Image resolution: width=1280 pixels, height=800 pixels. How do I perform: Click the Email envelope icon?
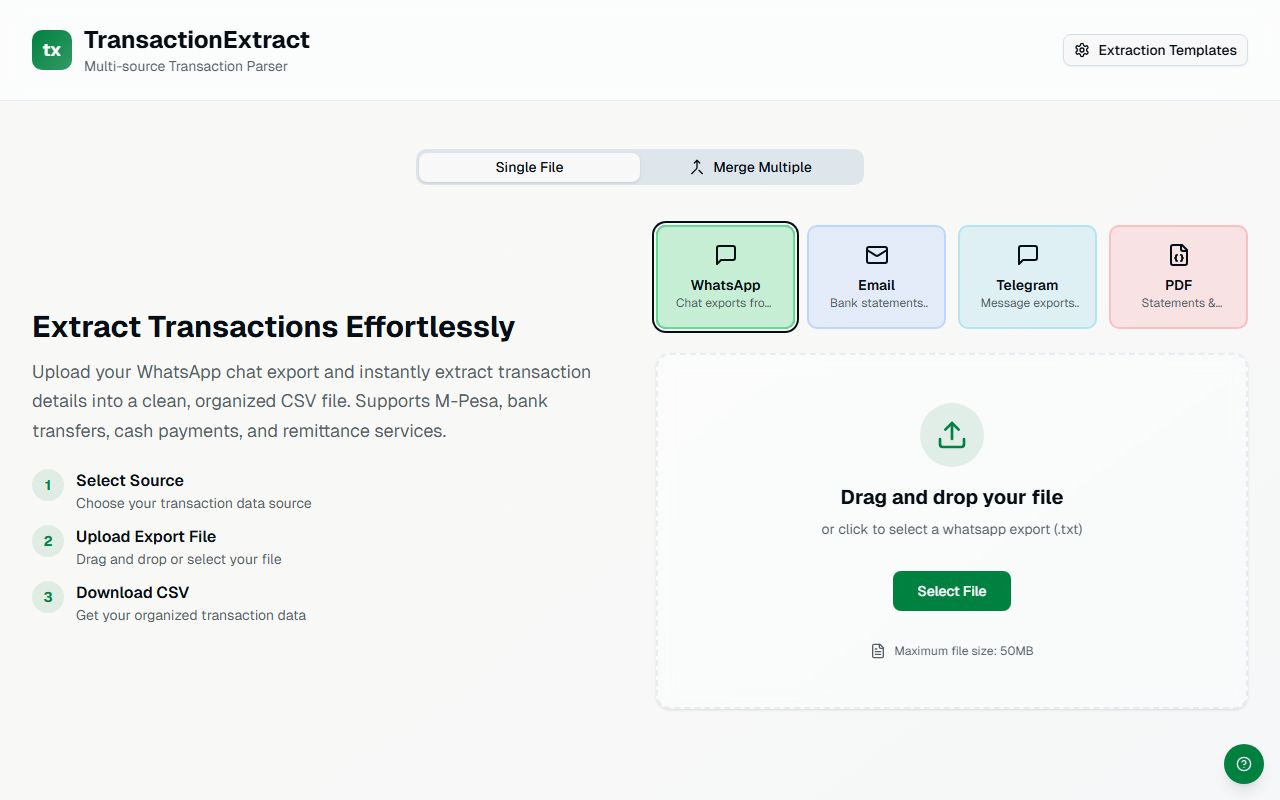pos(876,255)
